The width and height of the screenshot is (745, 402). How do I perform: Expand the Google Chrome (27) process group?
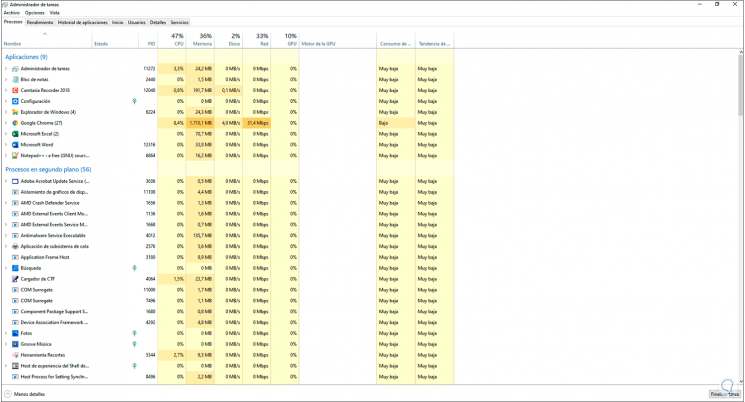(6, 123)
